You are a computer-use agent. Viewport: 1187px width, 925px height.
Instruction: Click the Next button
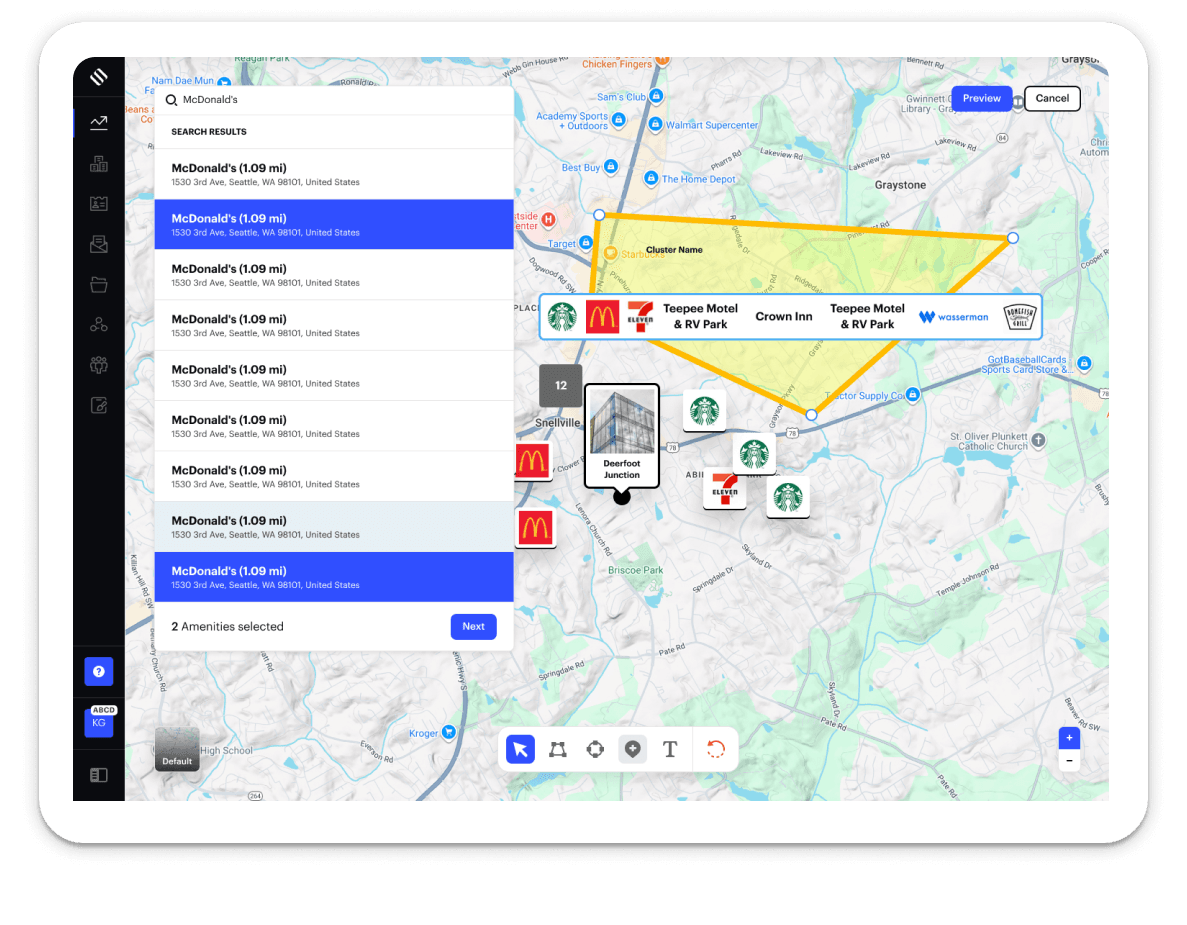474,627
